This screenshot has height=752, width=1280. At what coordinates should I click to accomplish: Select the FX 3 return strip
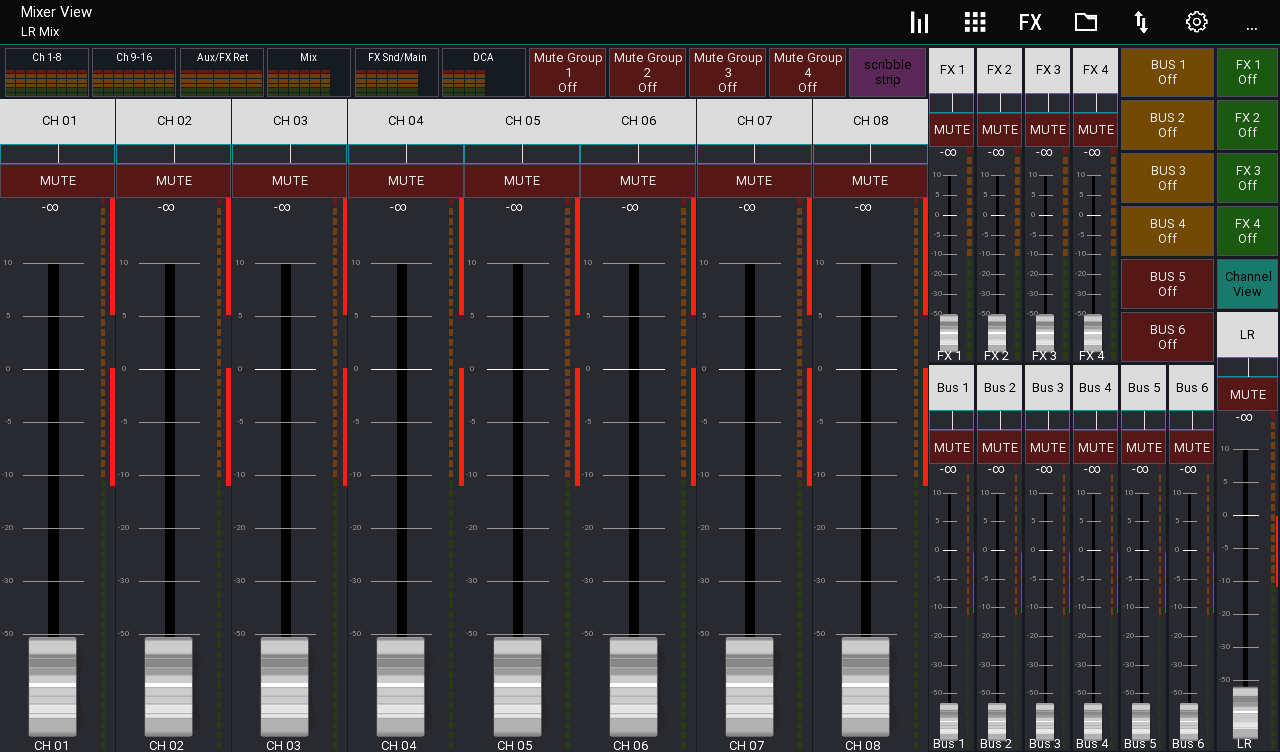[x=1047, y=69]
